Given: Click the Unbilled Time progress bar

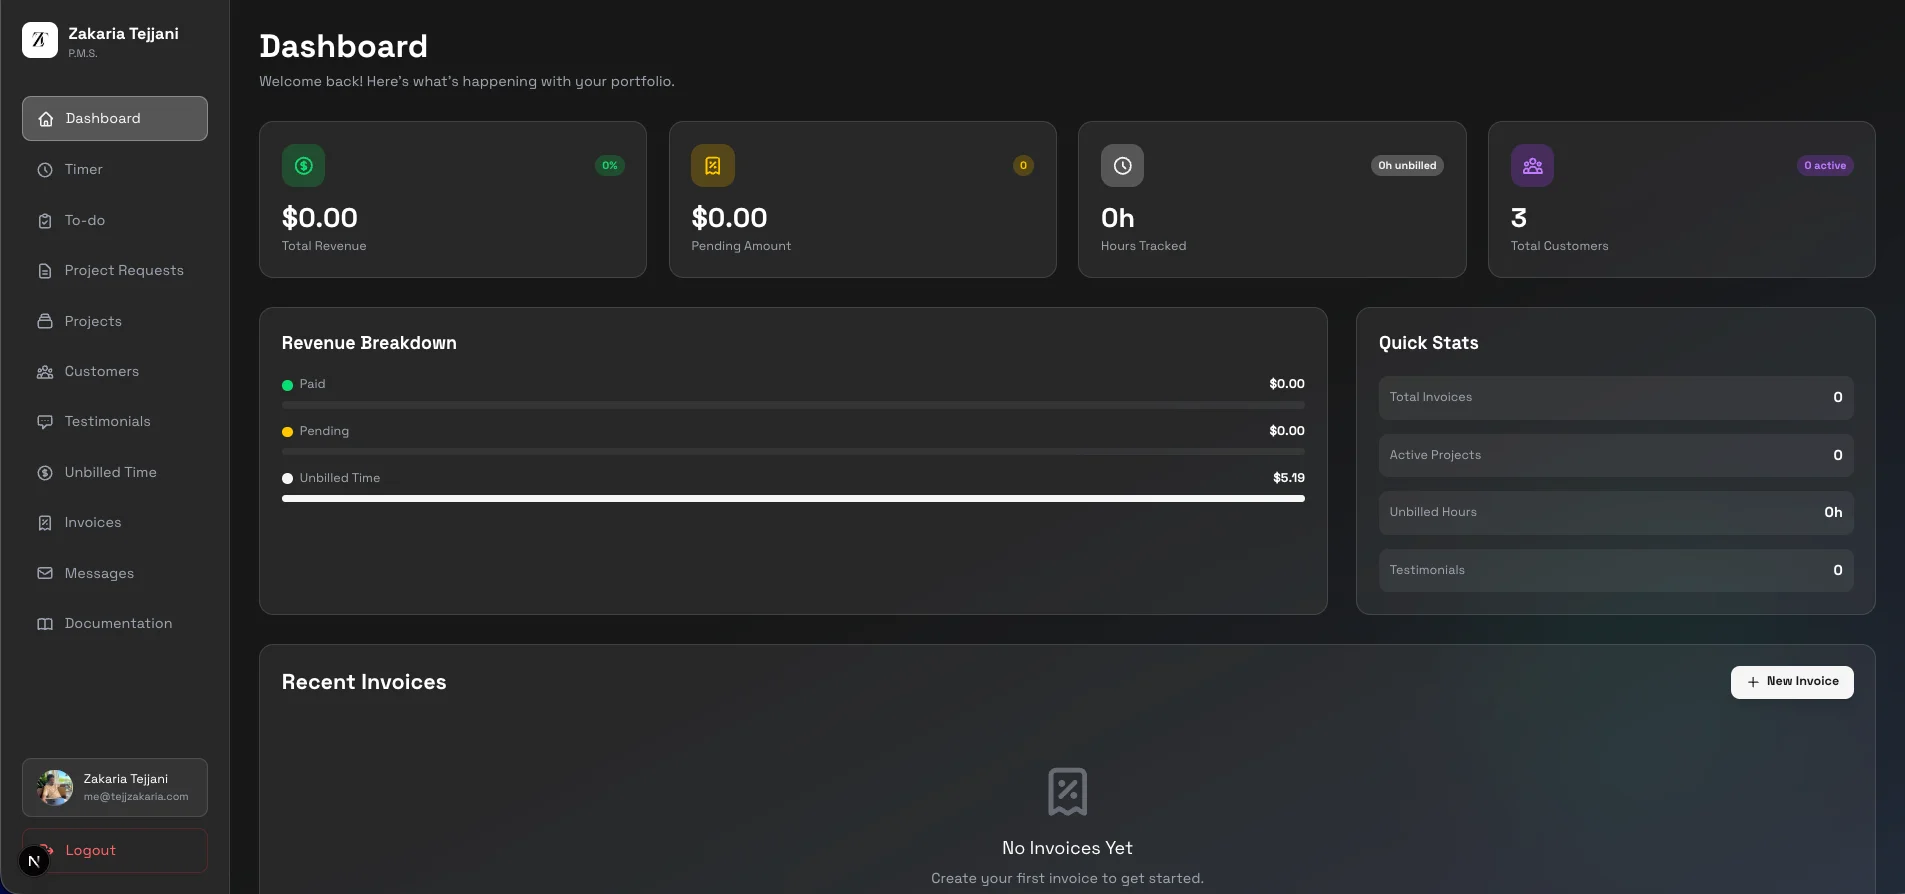Looking at the screenshot, I should 793,498.
